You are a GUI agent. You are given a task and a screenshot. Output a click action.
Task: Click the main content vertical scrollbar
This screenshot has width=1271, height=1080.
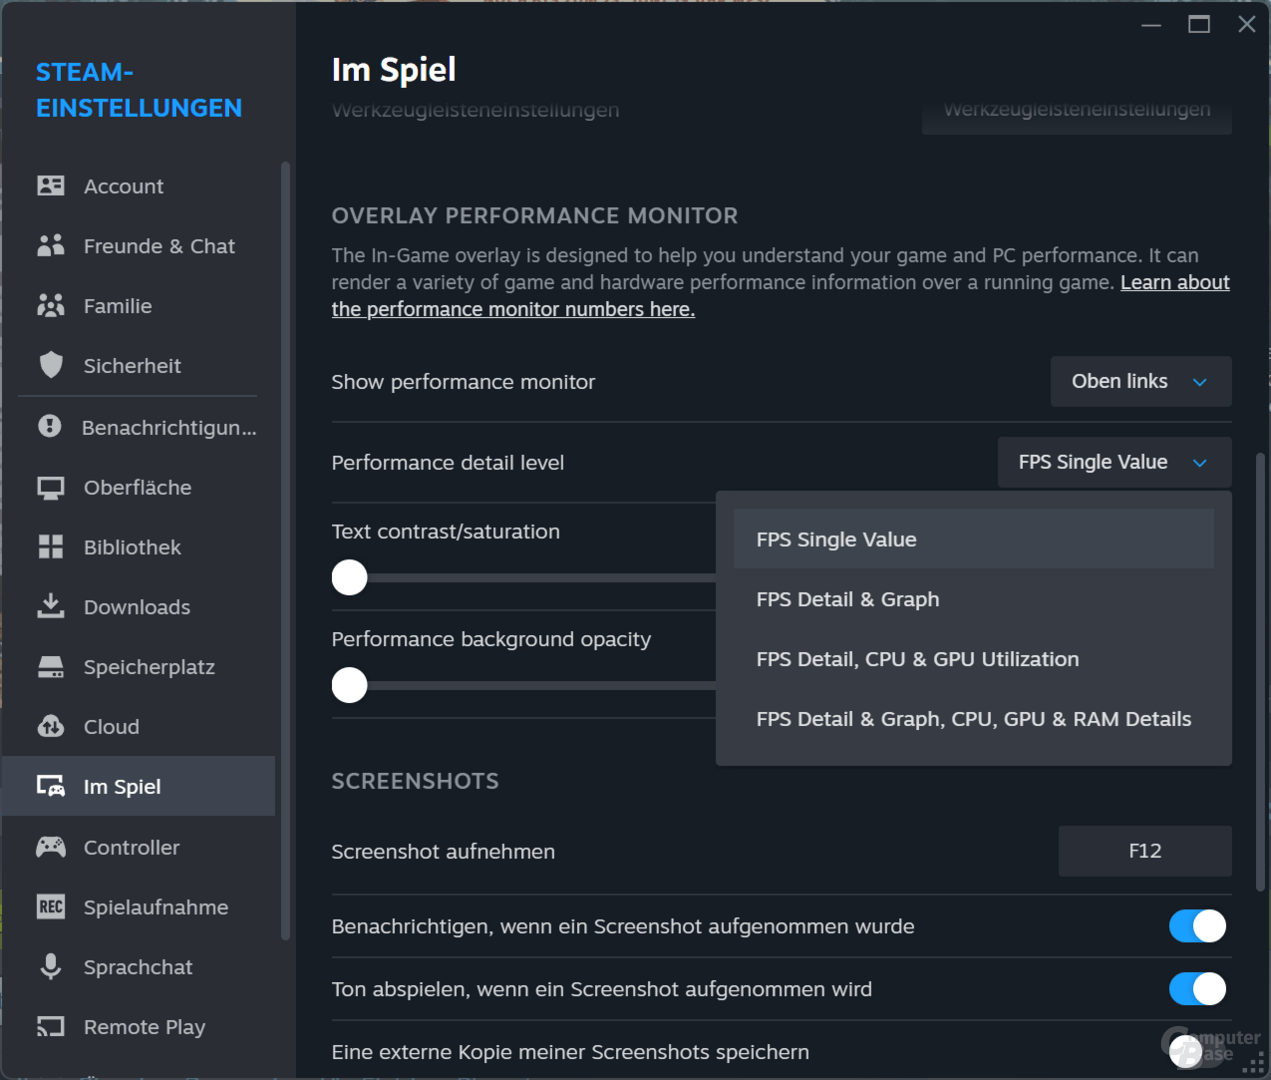(1260, 671)
